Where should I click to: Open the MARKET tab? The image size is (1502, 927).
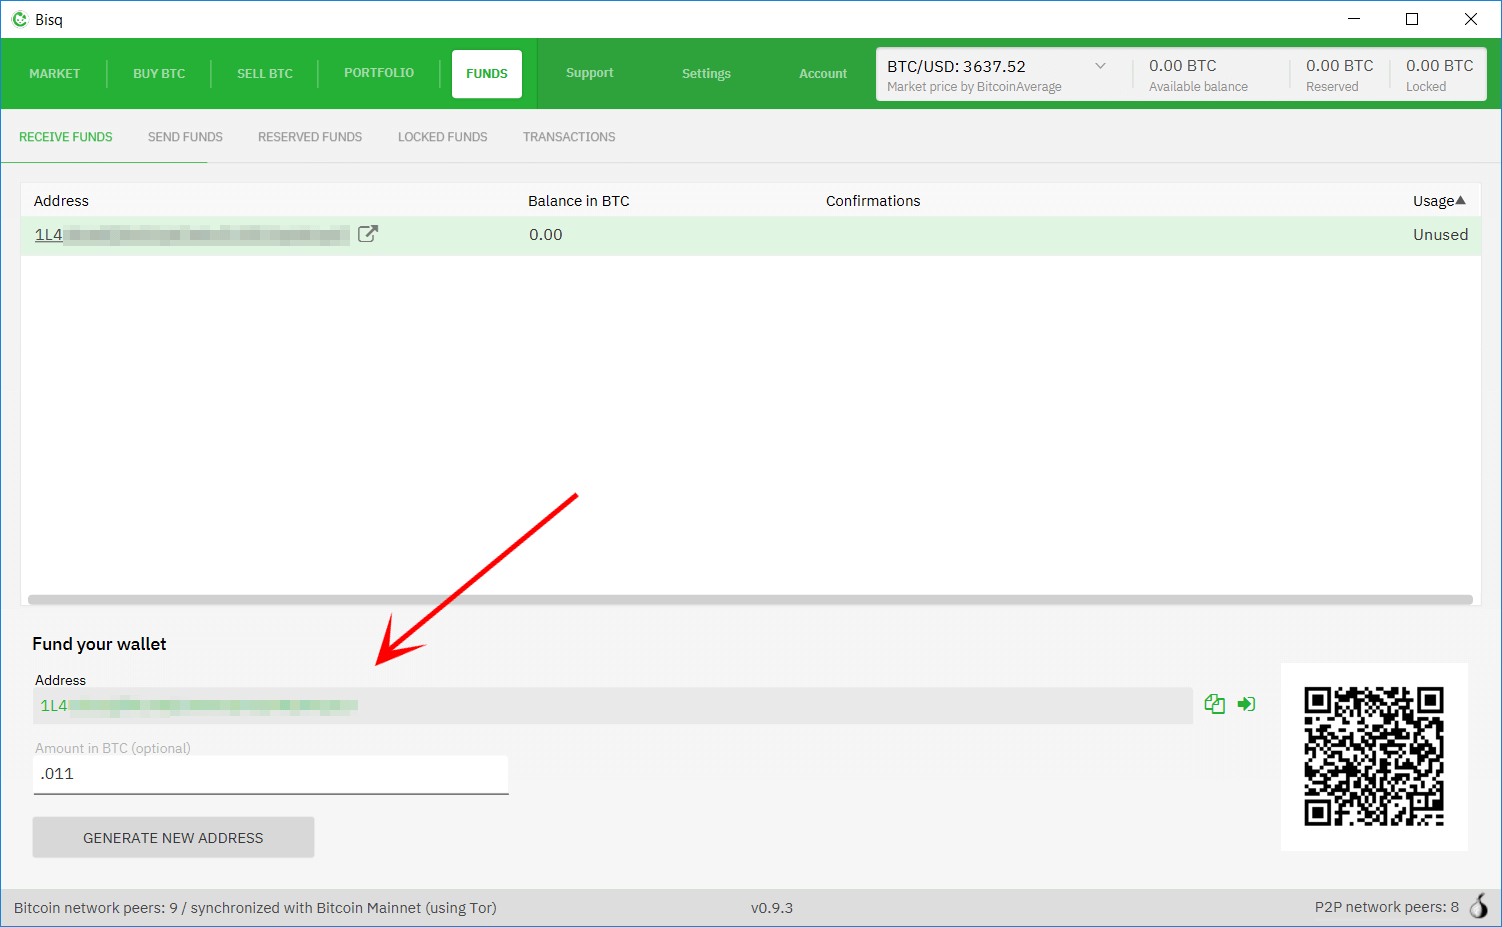point(55,74)
